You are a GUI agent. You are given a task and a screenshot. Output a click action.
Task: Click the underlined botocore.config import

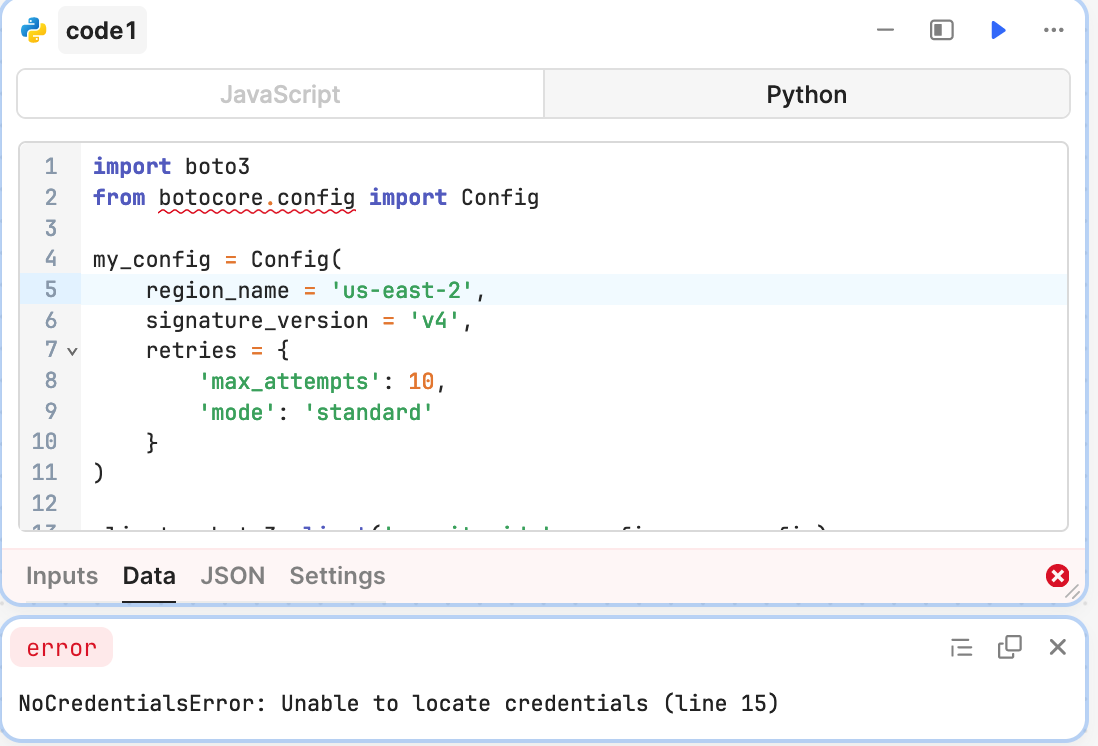[257, 198]
